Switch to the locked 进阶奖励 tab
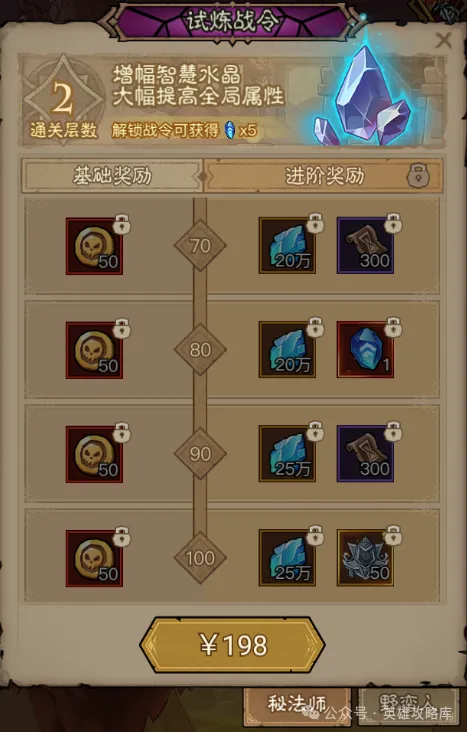The height and width of the screenshot is (732, 467). click(325, 176)
